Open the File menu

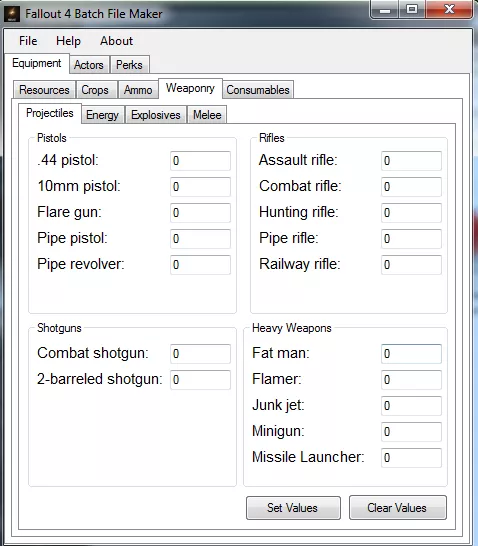(28, 41)
